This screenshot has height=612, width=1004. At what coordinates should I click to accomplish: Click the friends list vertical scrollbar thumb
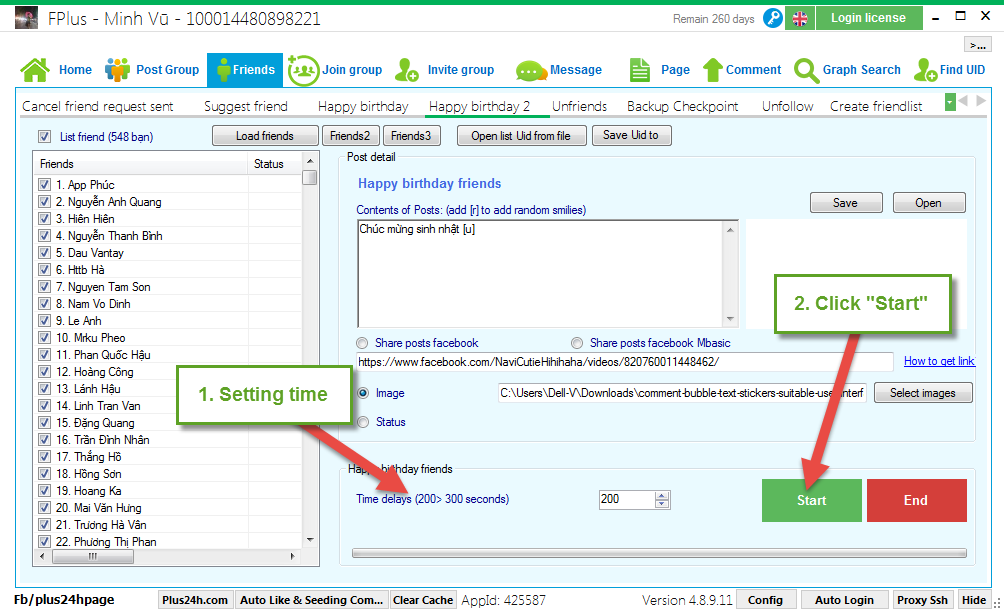click(310, 177)
